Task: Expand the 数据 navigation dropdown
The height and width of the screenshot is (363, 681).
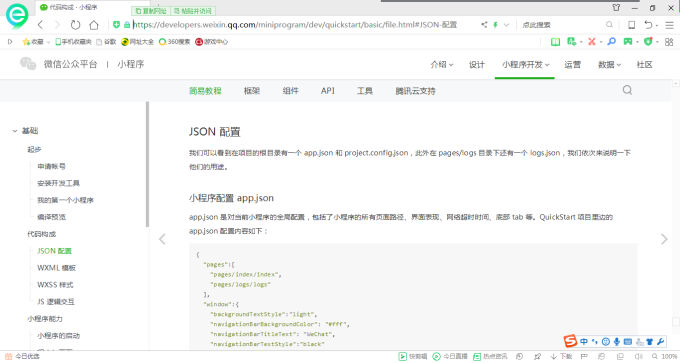Action: pos(609,65)
